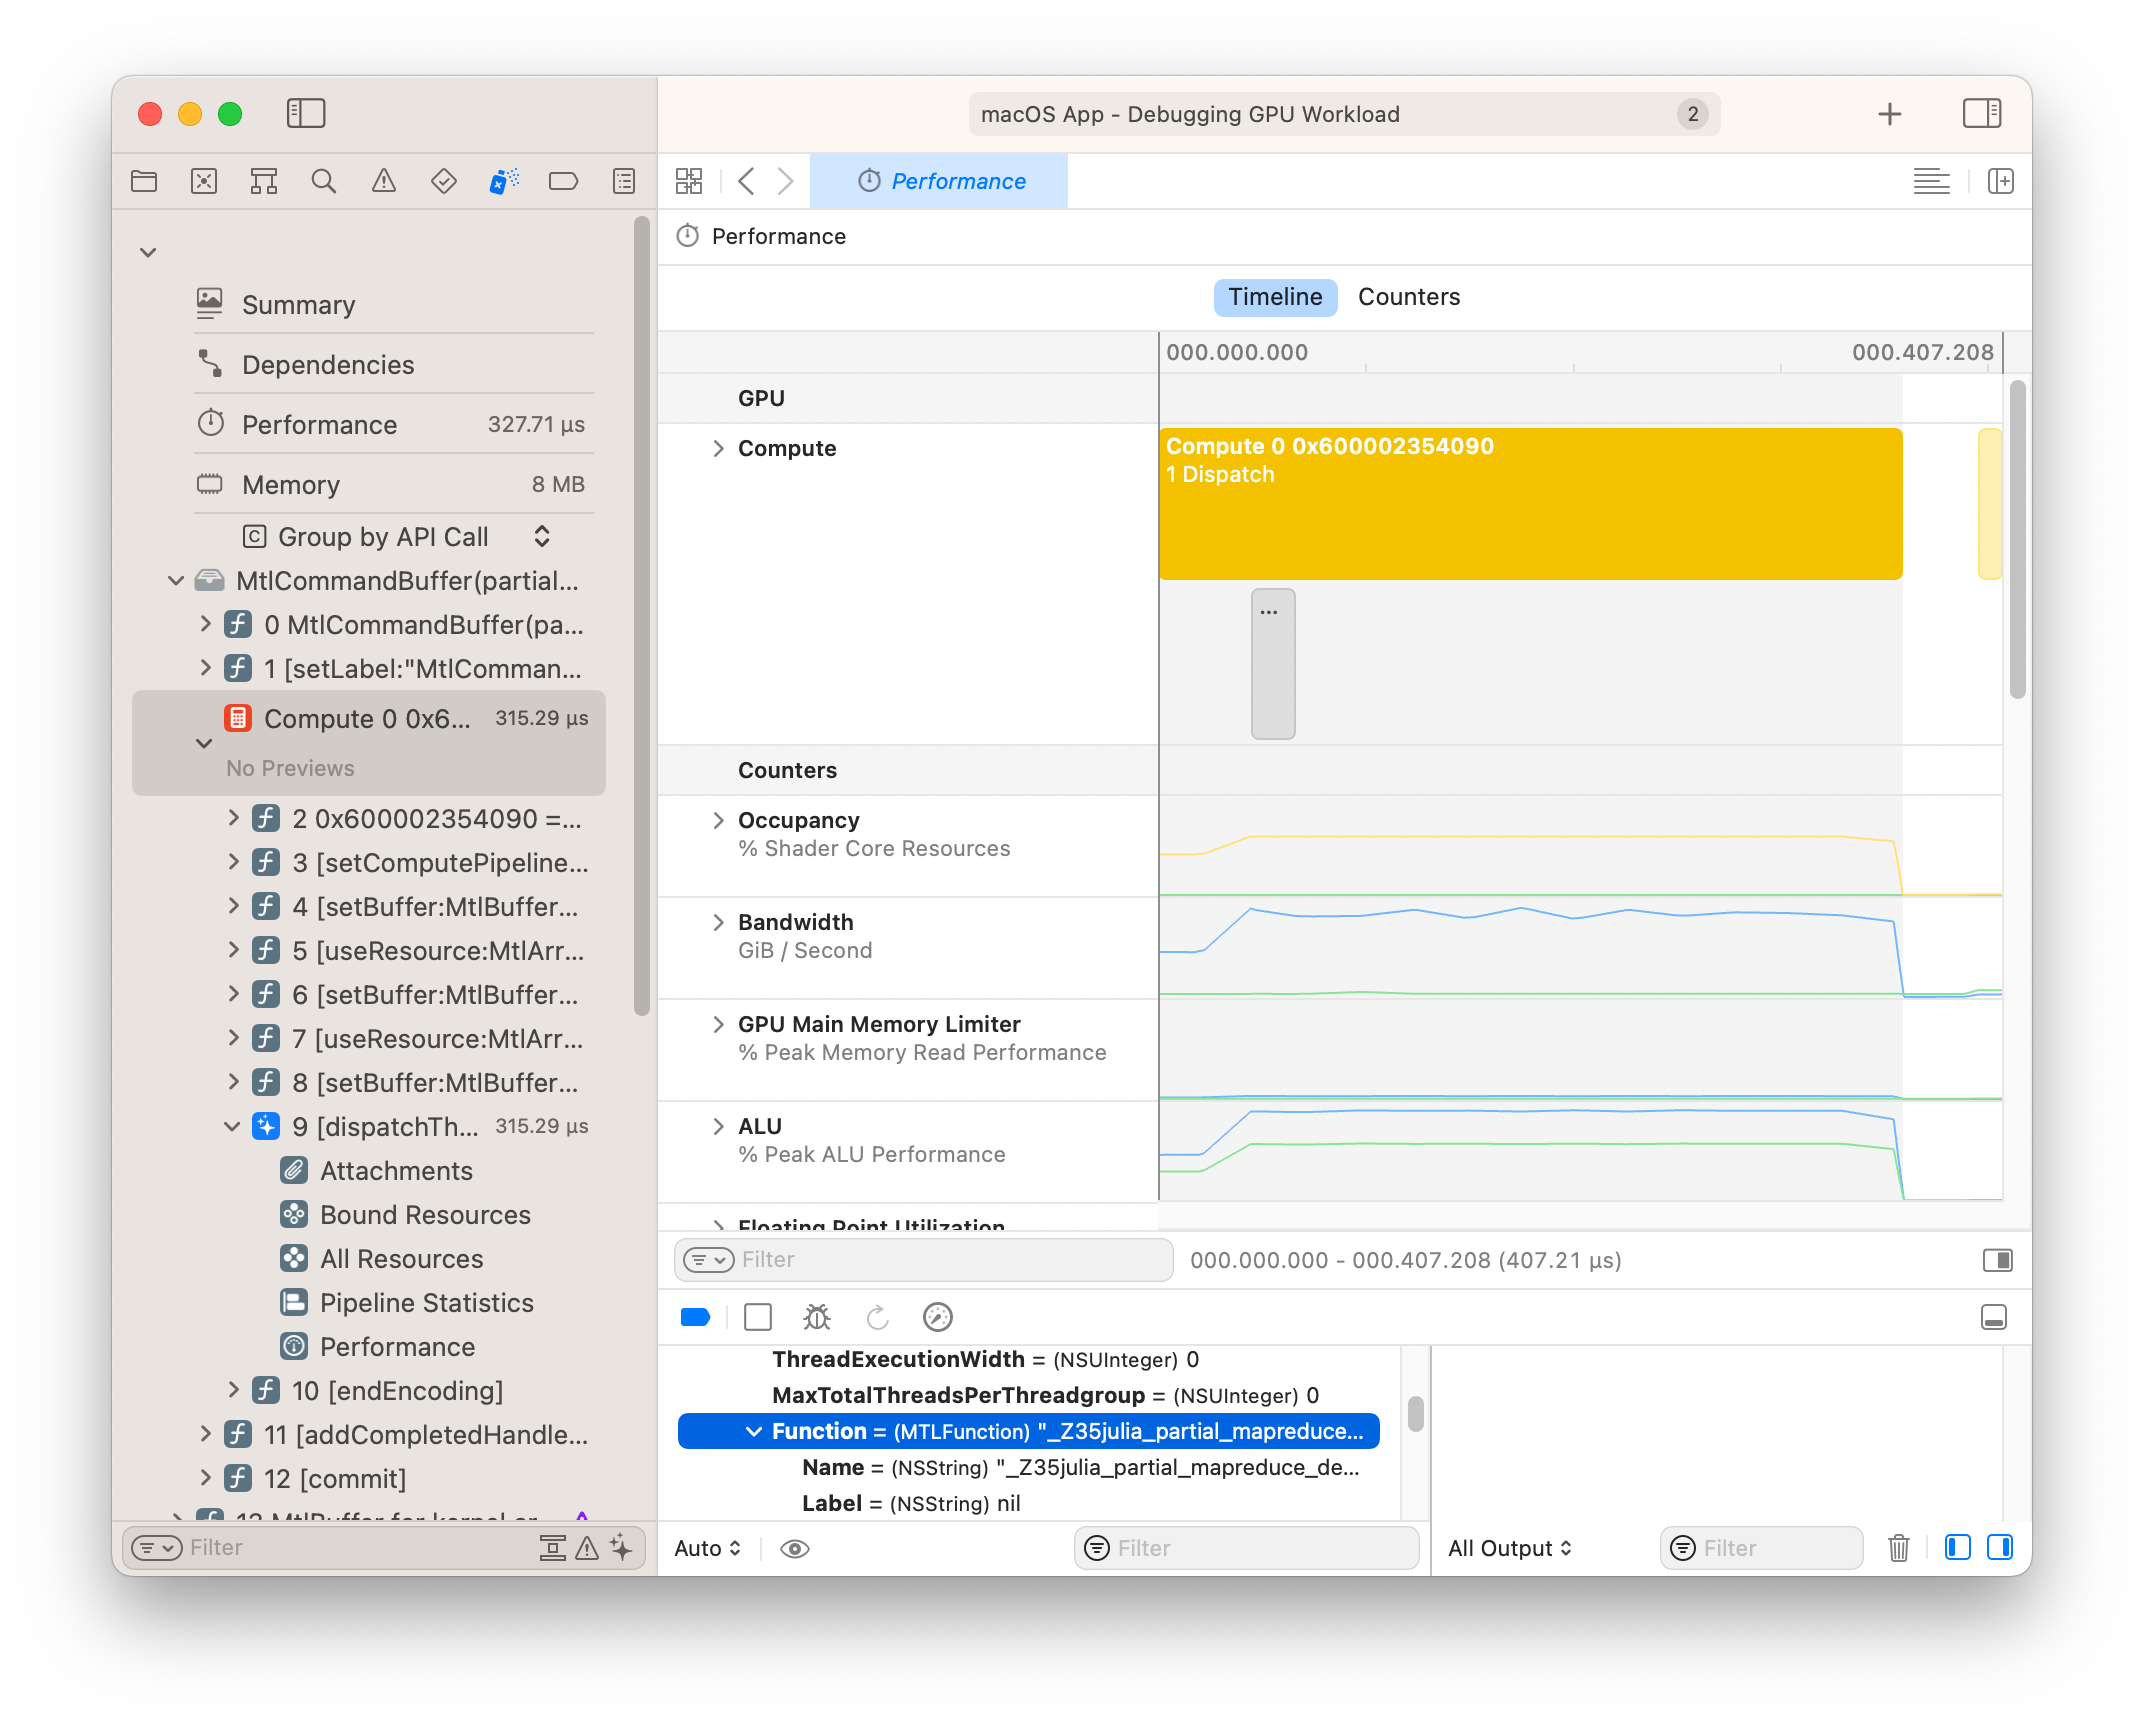The width and height of the screenshot is (2144, 1724).
Task: Click the Dependencies item in the sidebar
Action: [x=328, y=364]
